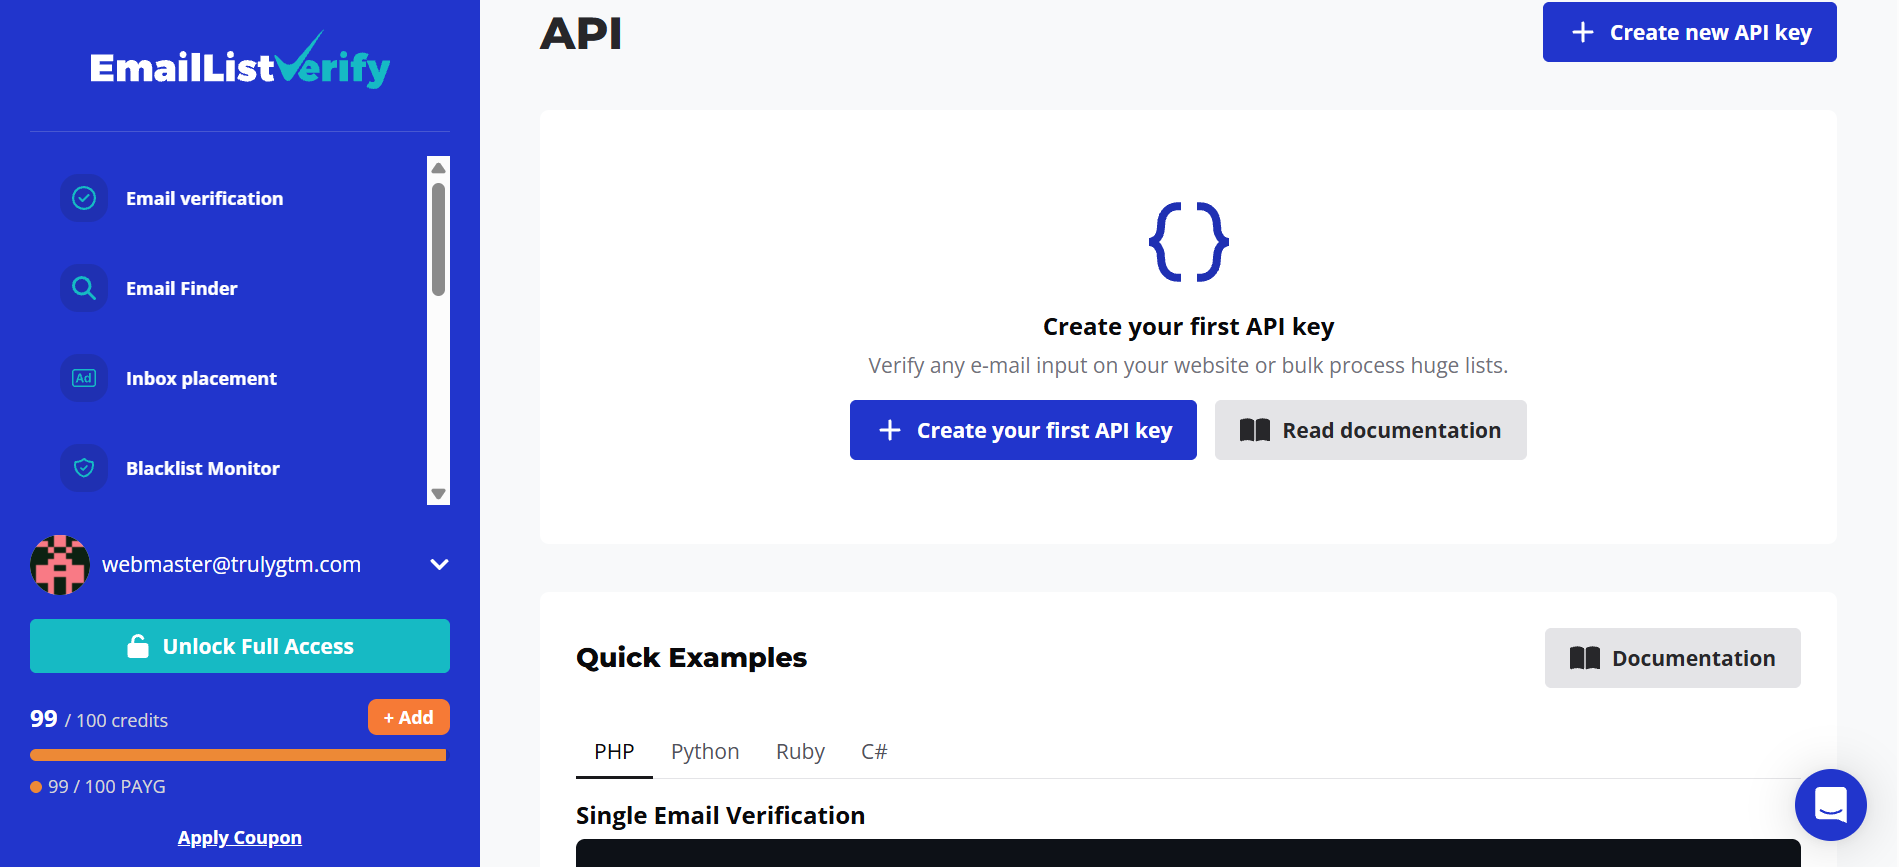Click the Single Email Verification heading
Screen dimensions: 1899x867
tap(720, 816)
